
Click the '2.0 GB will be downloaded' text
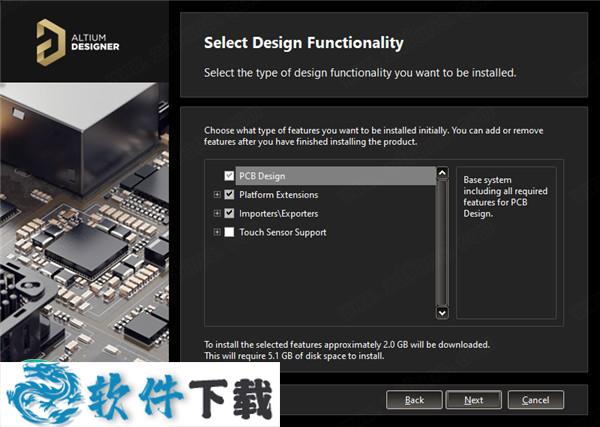[x=436, y=344]
